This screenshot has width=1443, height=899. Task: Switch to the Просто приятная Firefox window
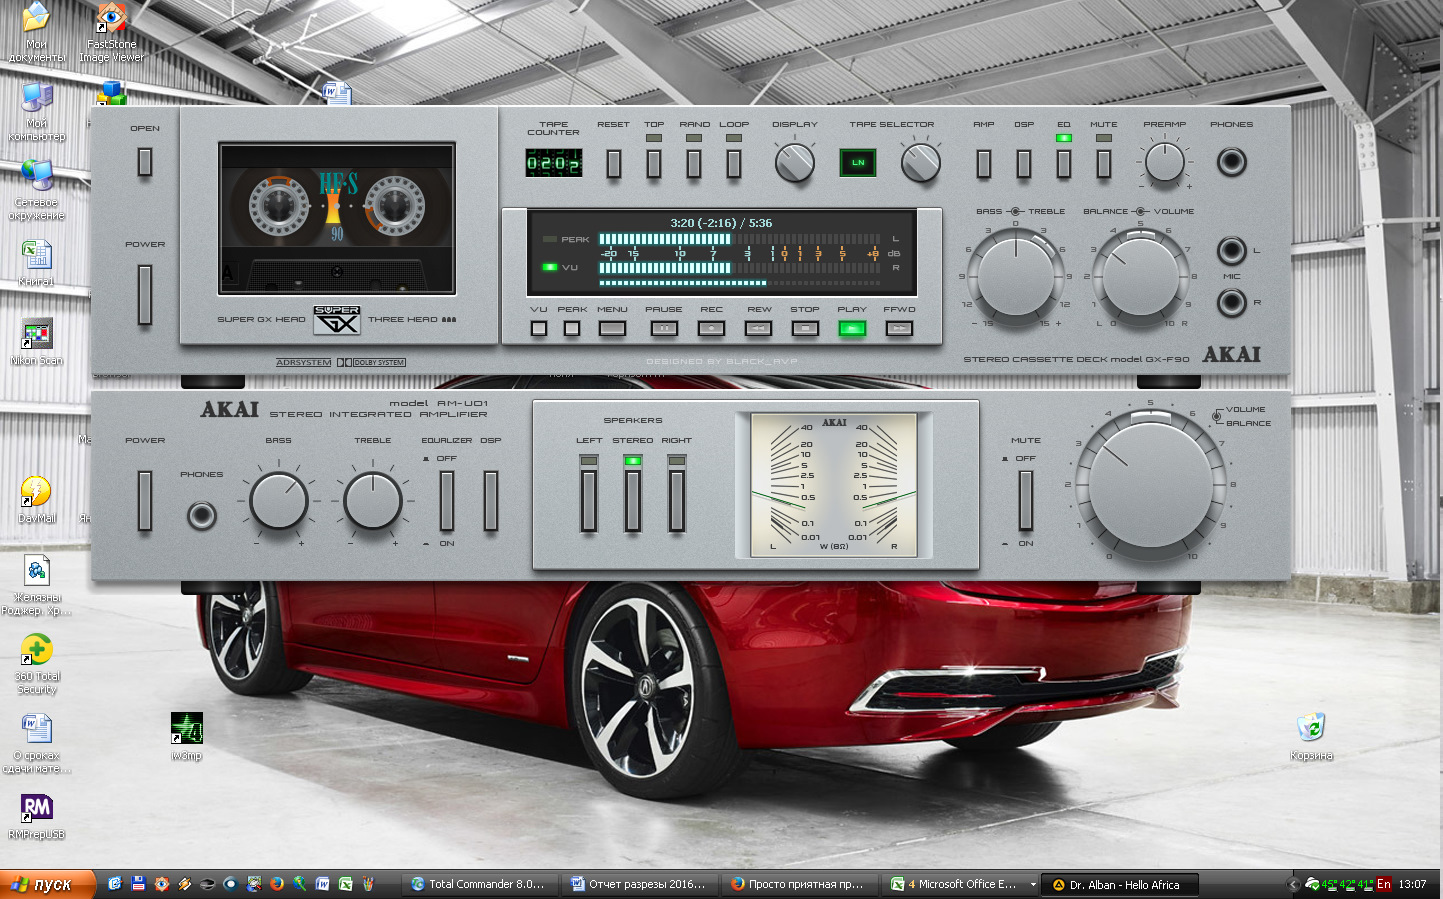(801, 884)
